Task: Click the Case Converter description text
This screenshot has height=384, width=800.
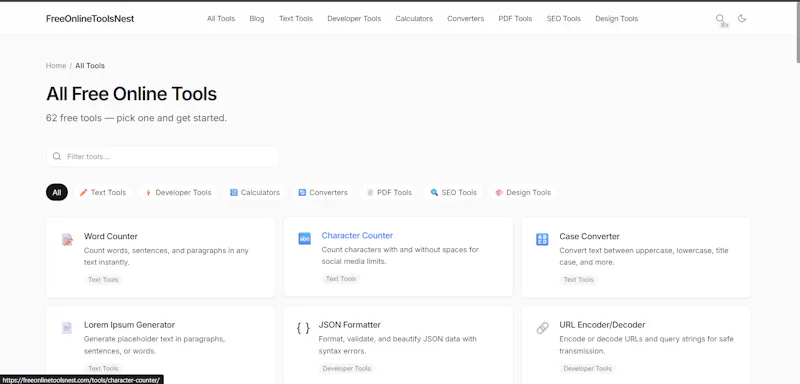Action: click(x=644, y=257)
